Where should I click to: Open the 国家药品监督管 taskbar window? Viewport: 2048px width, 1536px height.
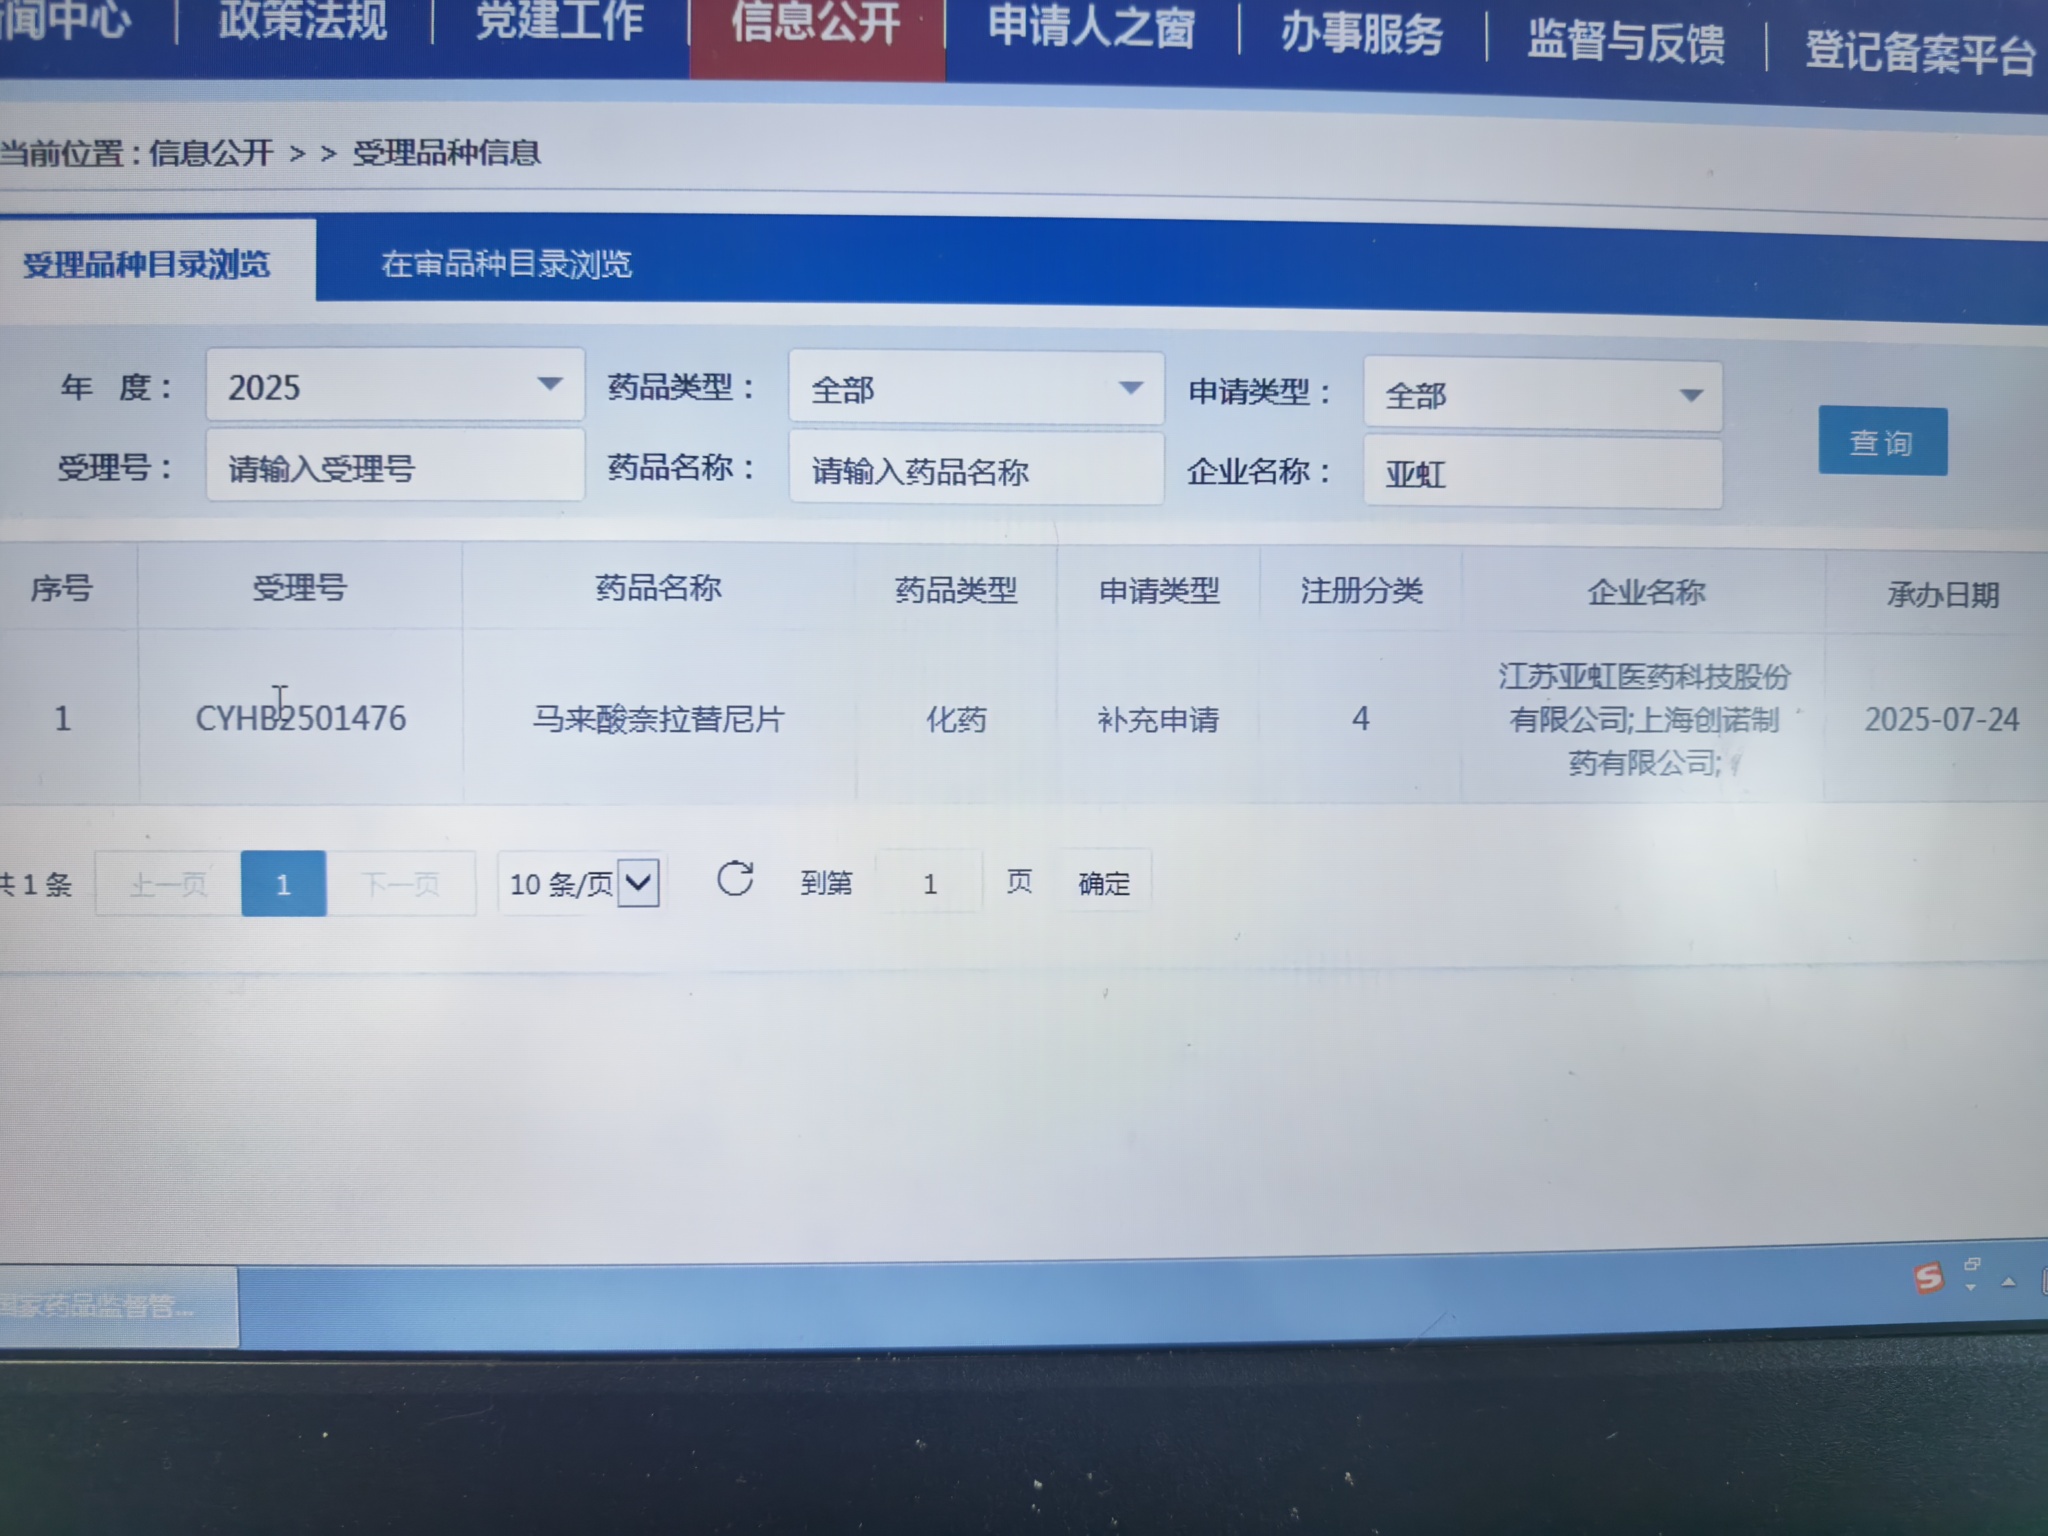coord(118,1306)
